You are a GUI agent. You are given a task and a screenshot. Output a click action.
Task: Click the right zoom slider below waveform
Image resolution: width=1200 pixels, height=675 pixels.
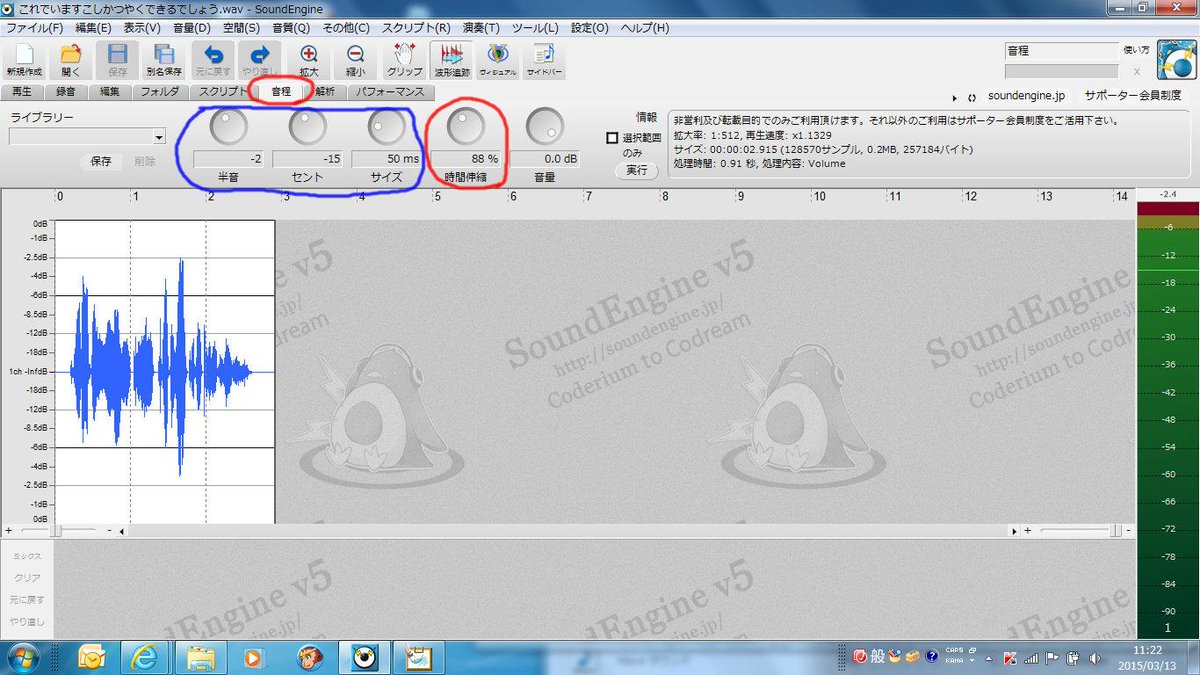pyautogui.click(x=1080, y=529)
